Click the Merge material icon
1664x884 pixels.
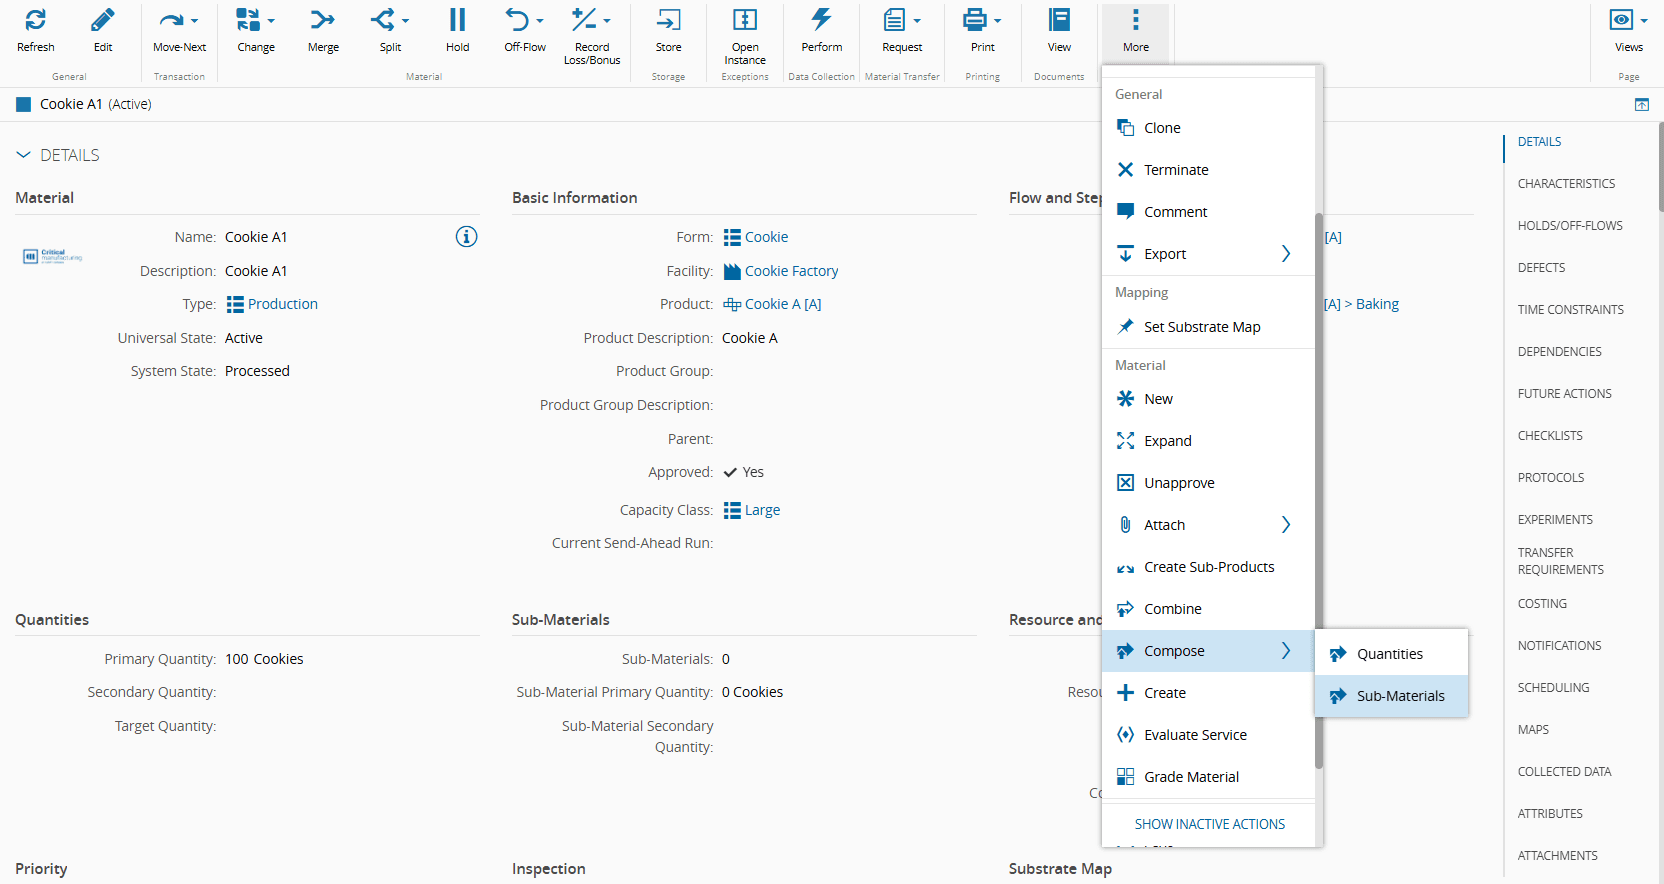click(323, 21)
